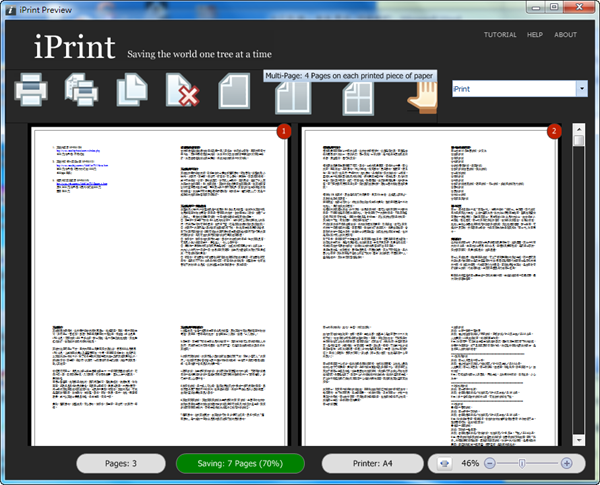
Task: Click the 46% zoom value
Action: (470, 464)
